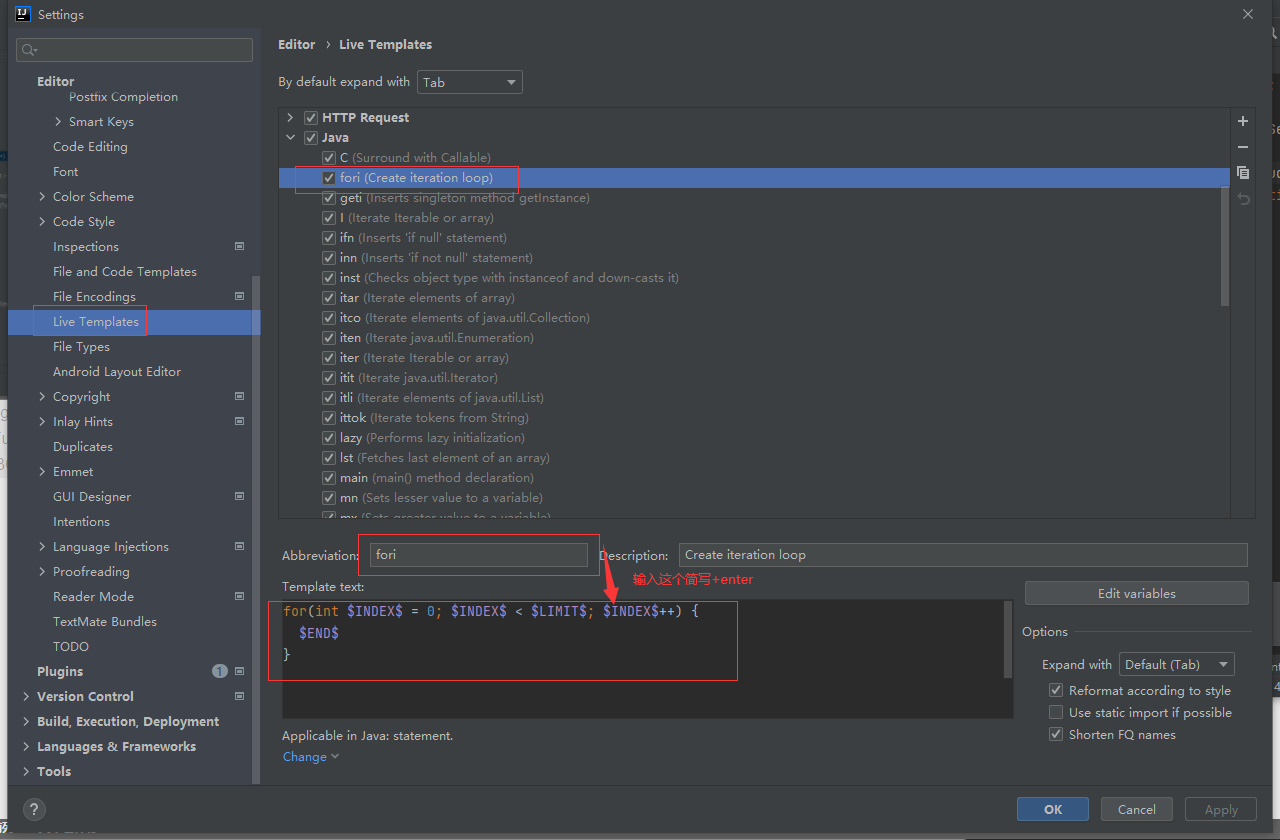
Task: Collapse the Java template group
Action: click(291, 137)
